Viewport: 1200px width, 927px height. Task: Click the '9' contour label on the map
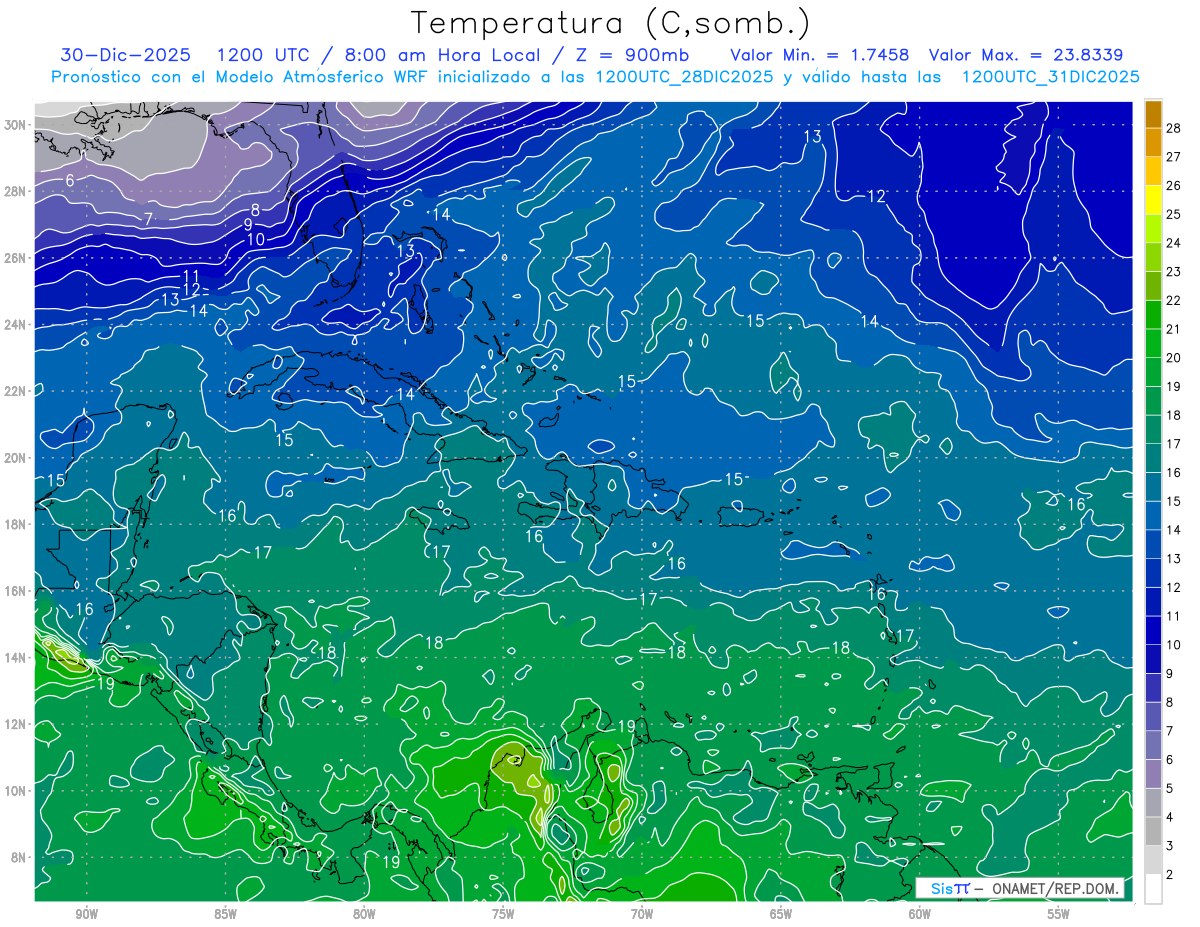pyautogui.click(x=248, y=225)
